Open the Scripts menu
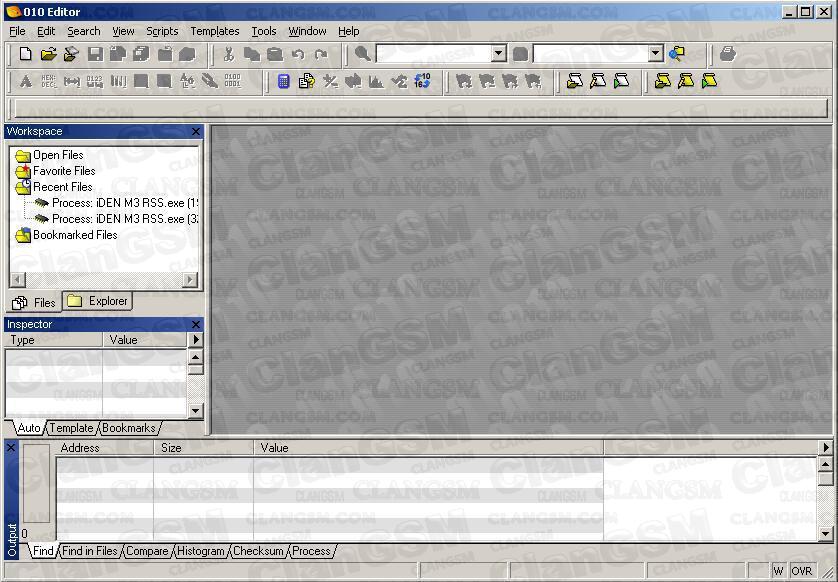This screenshot has height=582, width=838. click(x=162, y=31)
